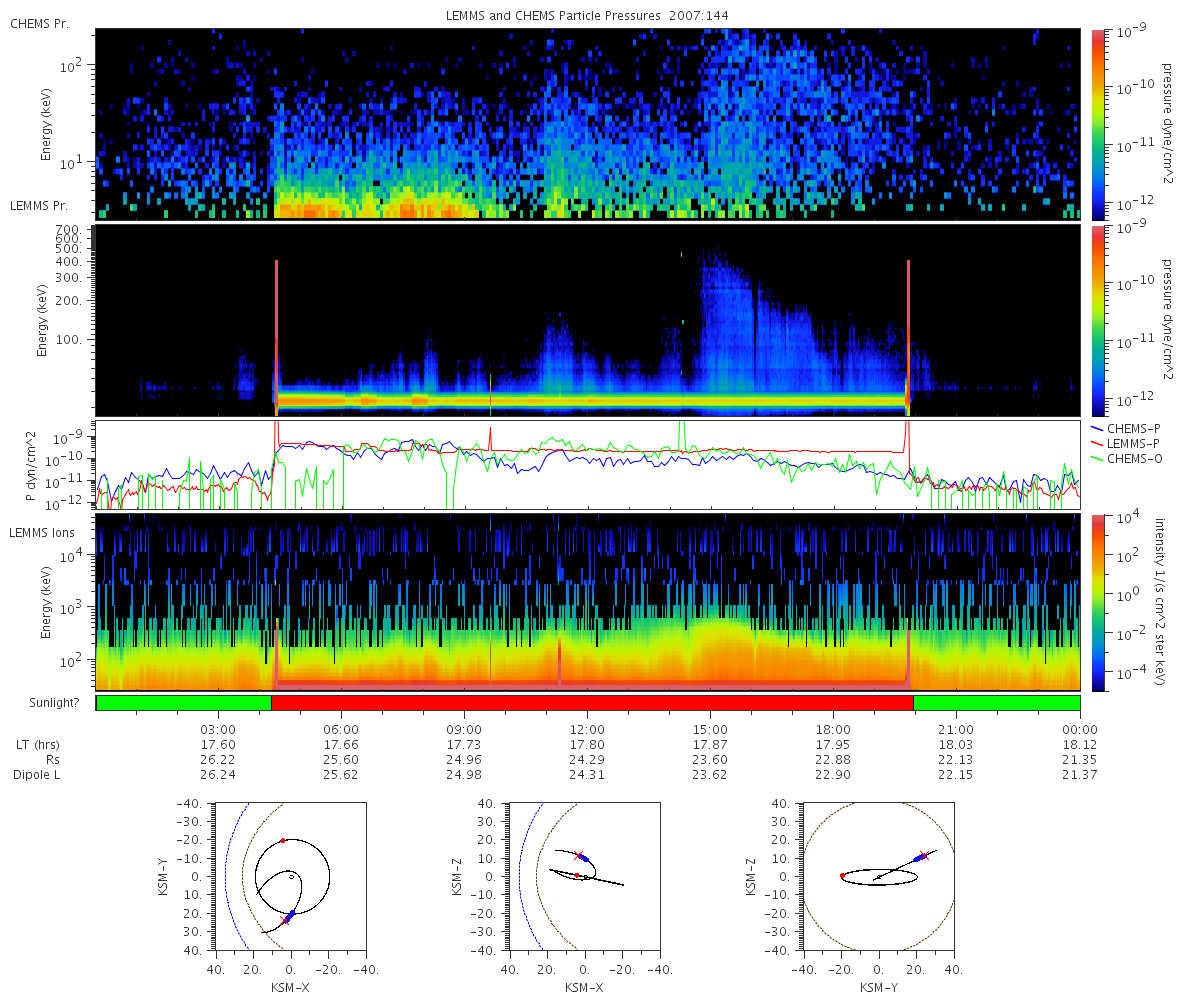Click the "09:00" time tick label
This screenshot has height=1000, width=1200.
pos(464,730)
